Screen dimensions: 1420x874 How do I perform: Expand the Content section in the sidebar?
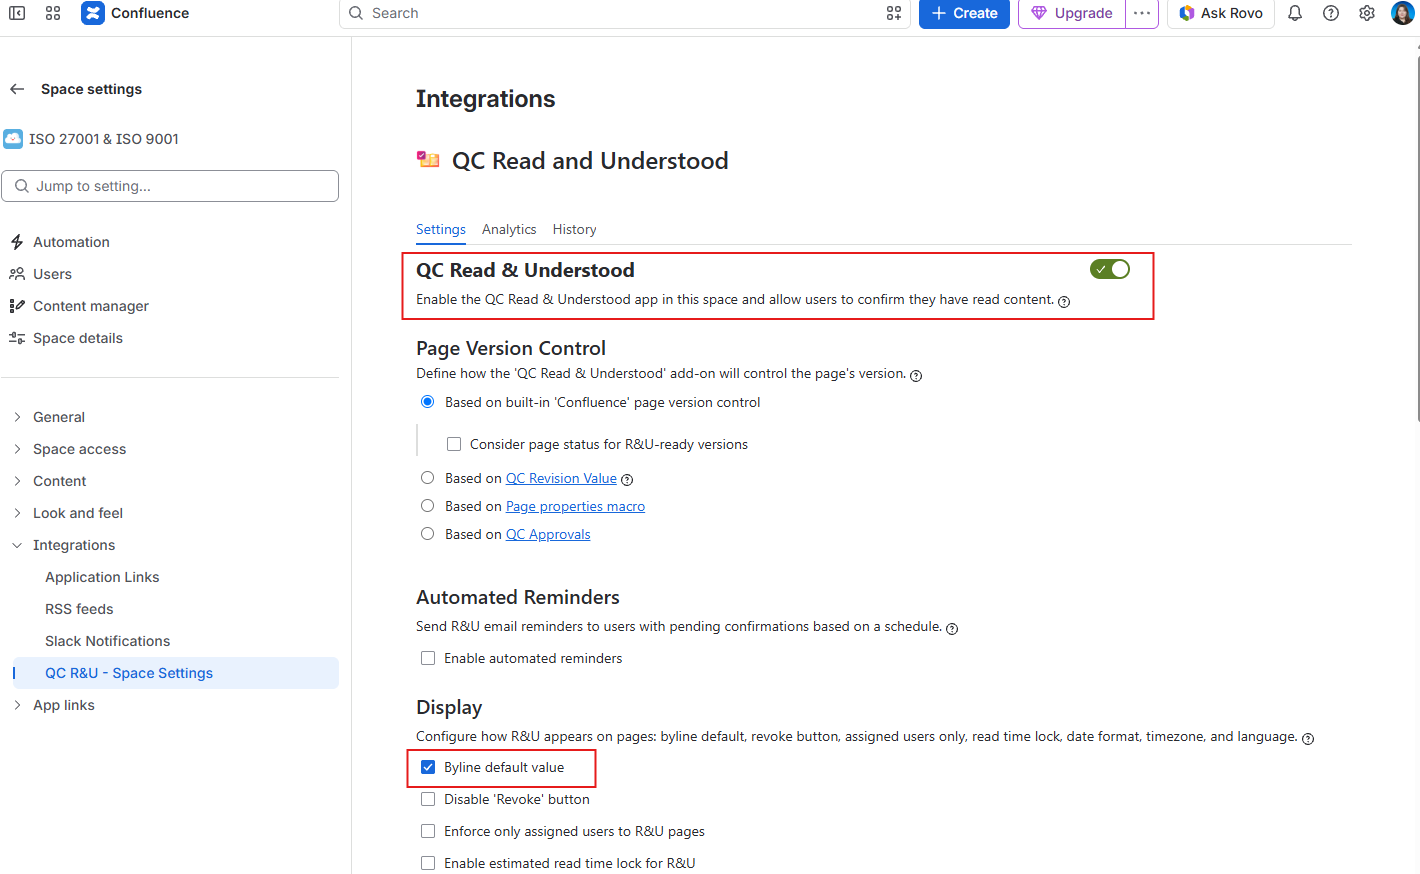click(x=17, y=481)
